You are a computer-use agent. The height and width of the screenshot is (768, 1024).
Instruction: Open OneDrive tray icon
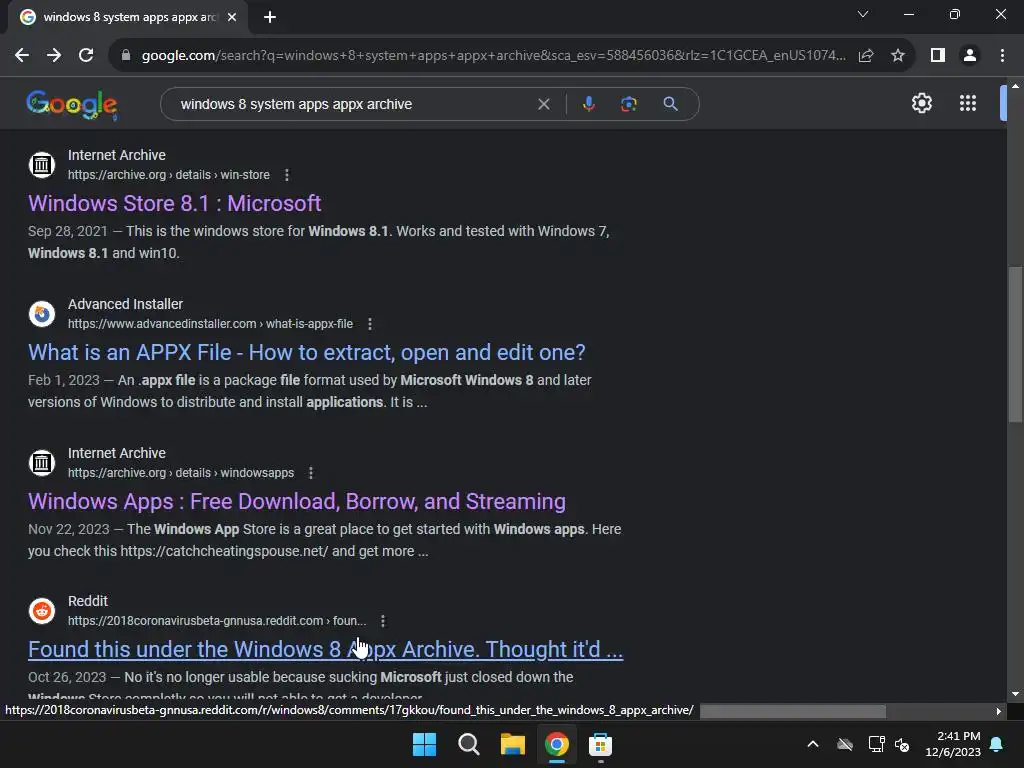pyautogui.click(x=845, y=744)
